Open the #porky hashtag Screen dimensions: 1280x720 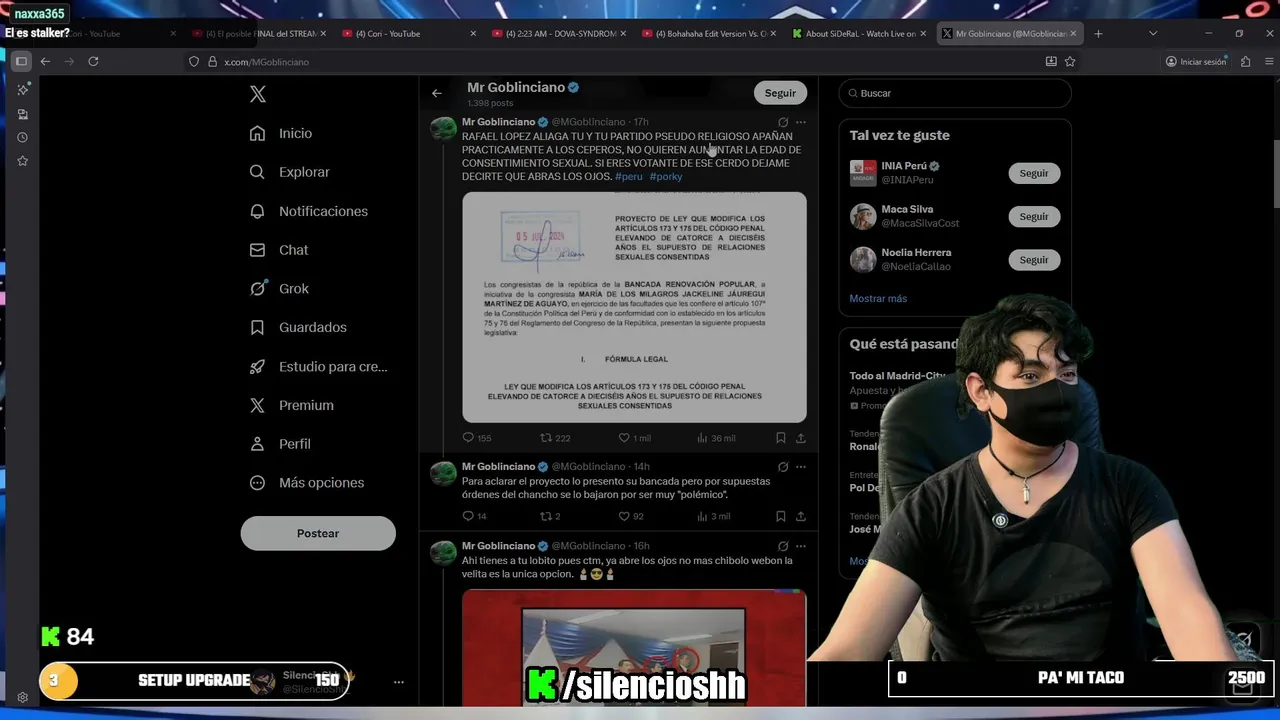pos(666,177)
